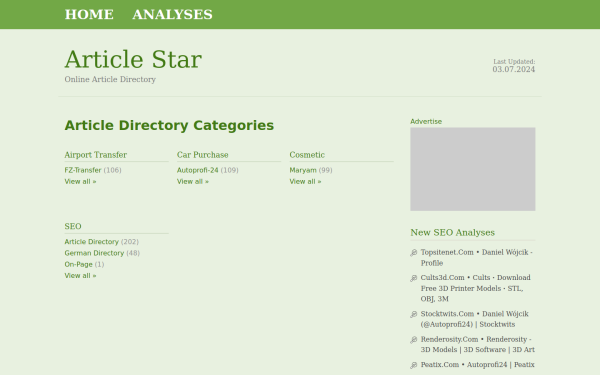Open the Car Purchase category

coord(202,155)
